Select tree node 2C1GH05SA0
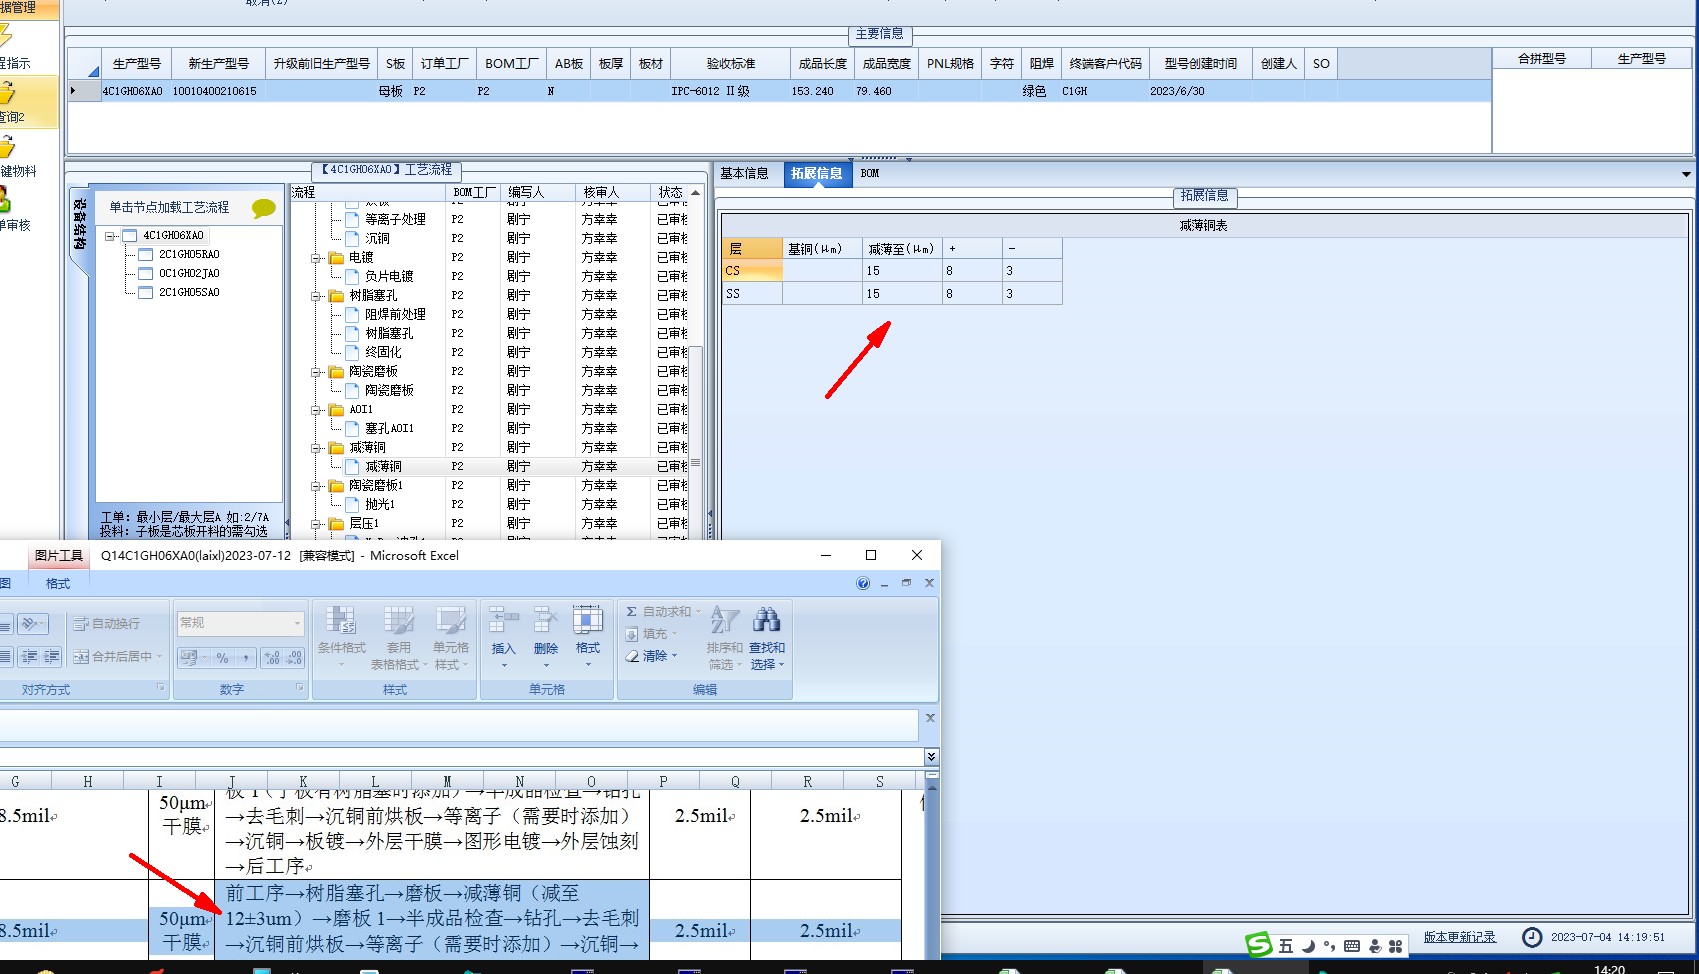1699x974 pixels. point(189,293)
